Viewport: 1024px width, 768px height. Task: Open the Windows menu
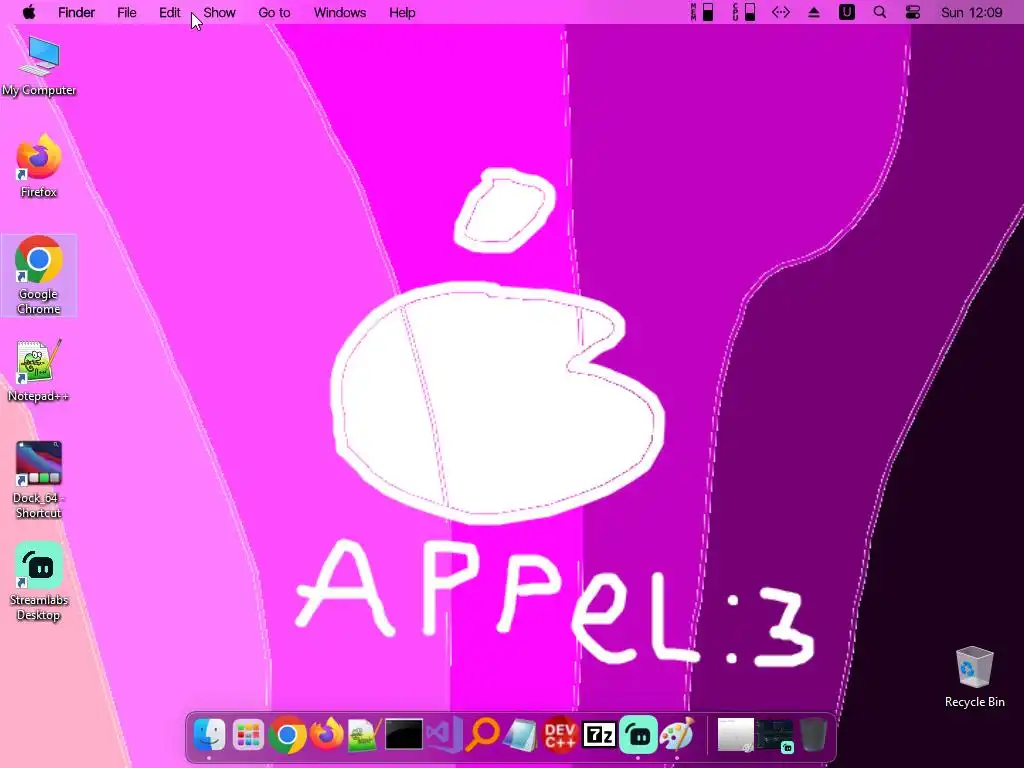pyautogui.click(x=340, y=12)
